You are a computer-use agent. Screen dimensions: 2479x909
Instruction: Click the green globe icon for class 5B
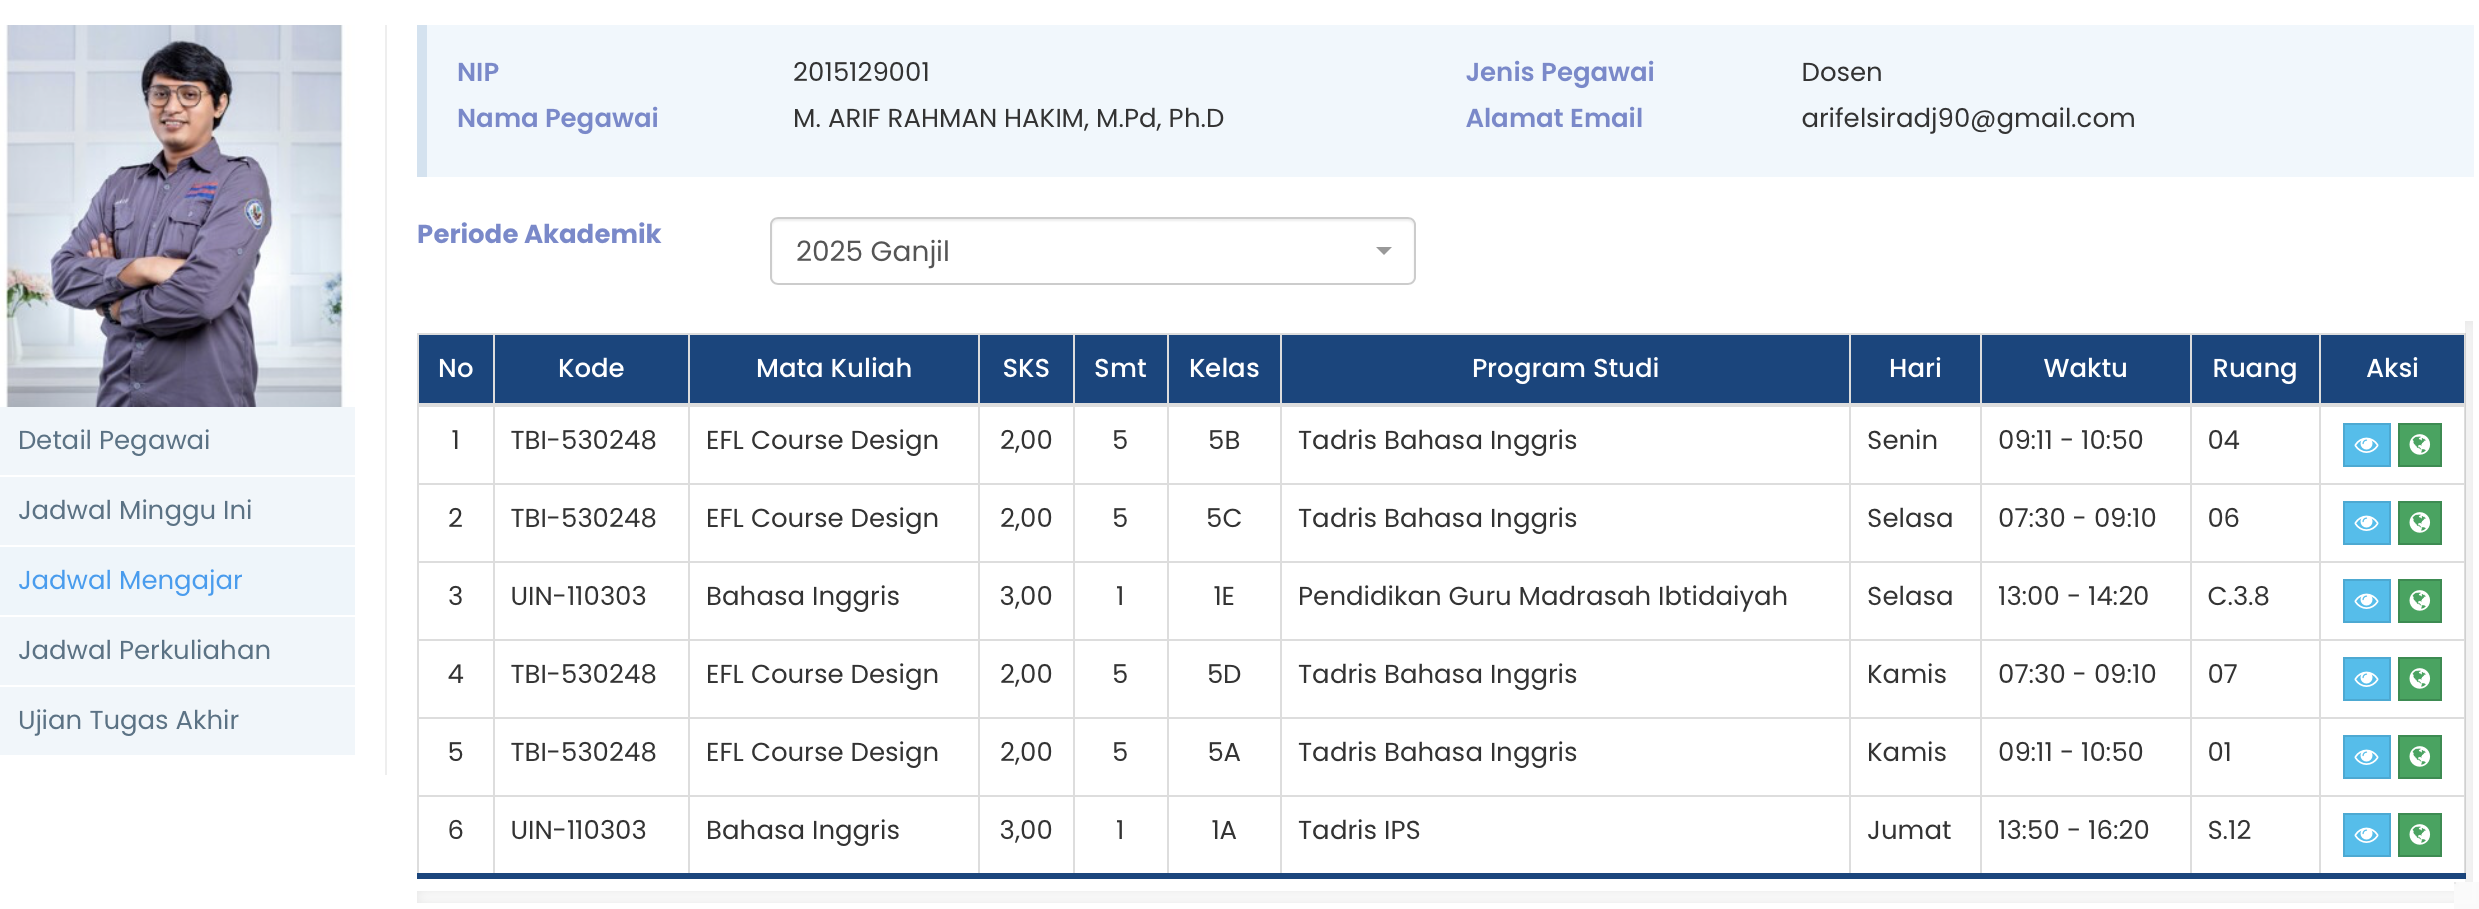pyautogui.click(x=2419, y=445)
